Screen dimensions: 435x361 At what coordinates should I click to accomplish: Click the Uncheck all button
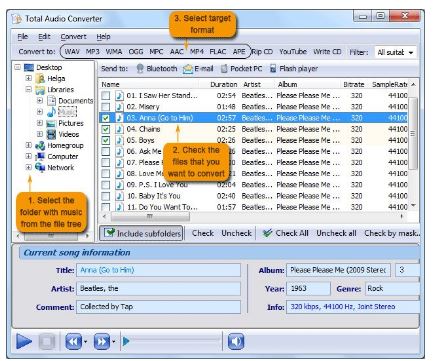[336, 233]
